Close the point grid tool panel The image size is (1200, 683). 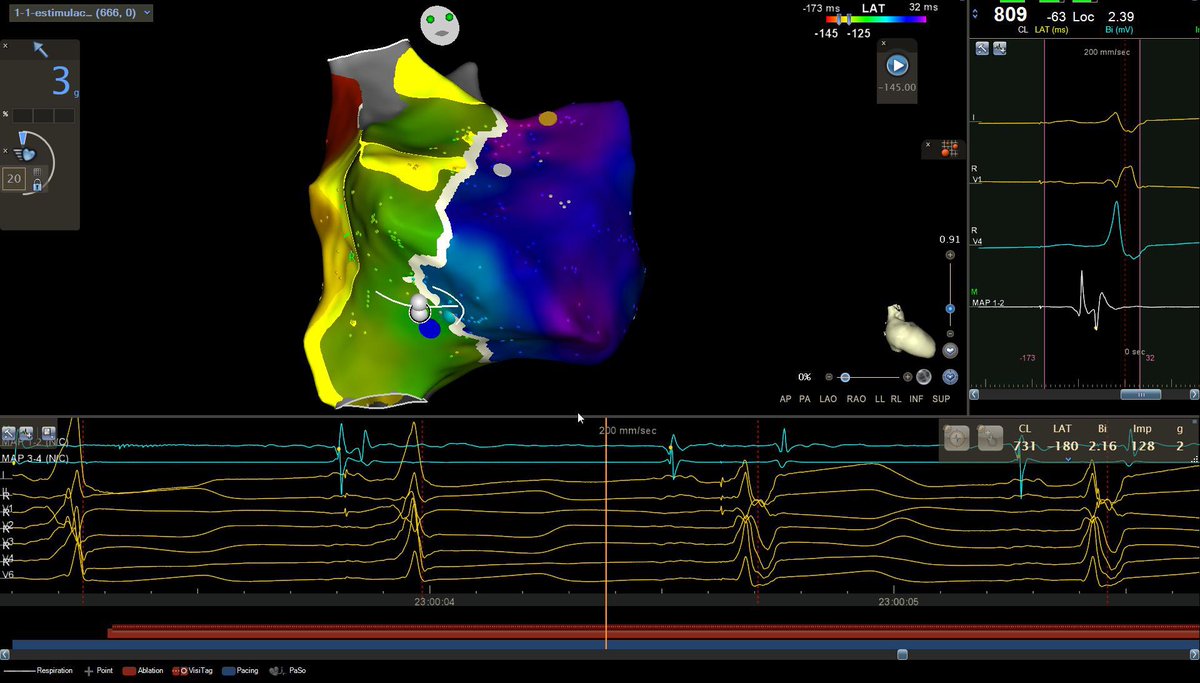929,147
